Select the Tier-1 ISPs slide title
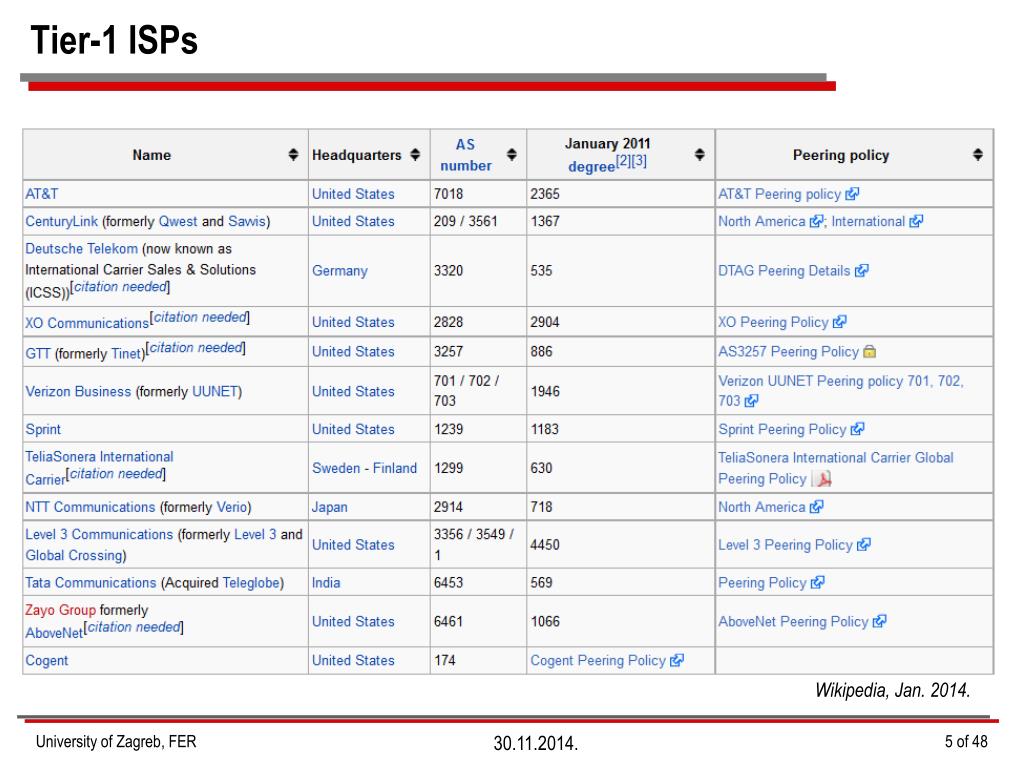 [114, 40]
